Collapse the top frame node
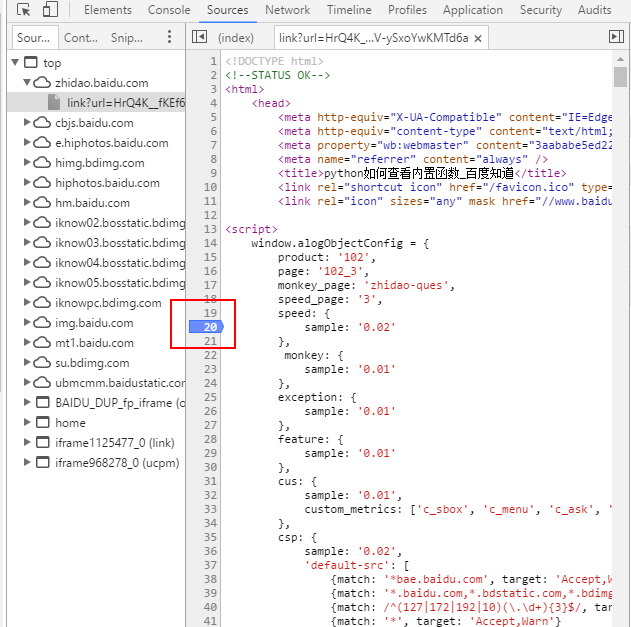Image resolution: width=631 pixels, height=627 pixels. [x=15, y=62]
